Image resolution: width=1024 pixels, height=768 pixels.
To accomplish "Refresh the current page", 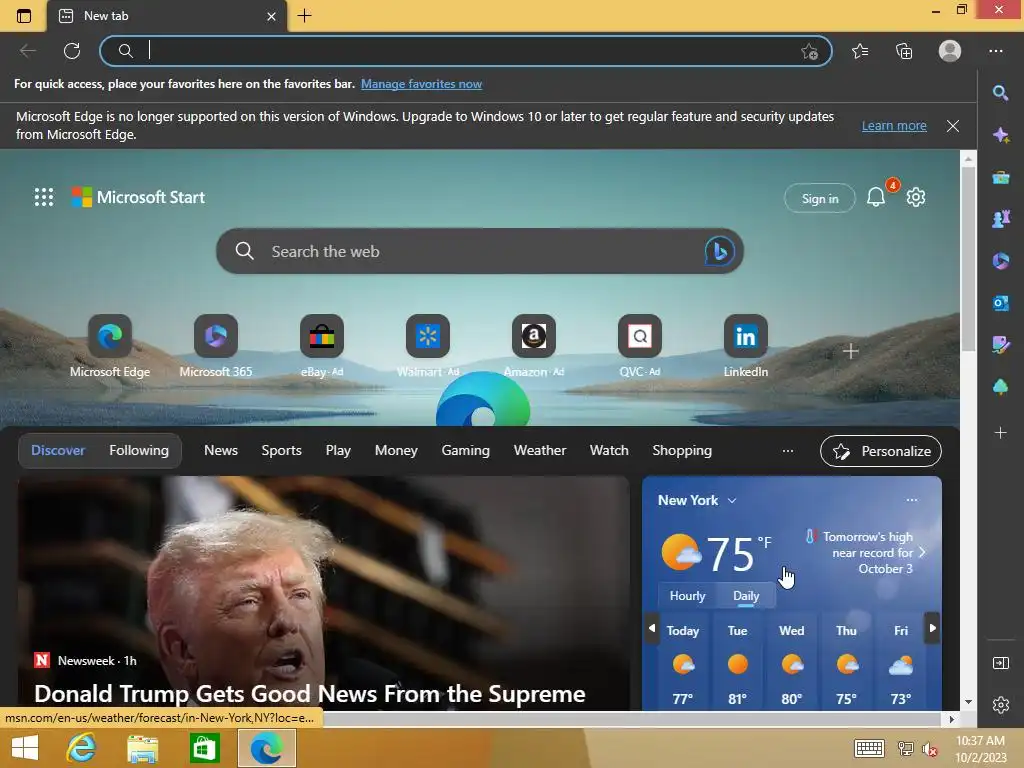I will 72,51.
